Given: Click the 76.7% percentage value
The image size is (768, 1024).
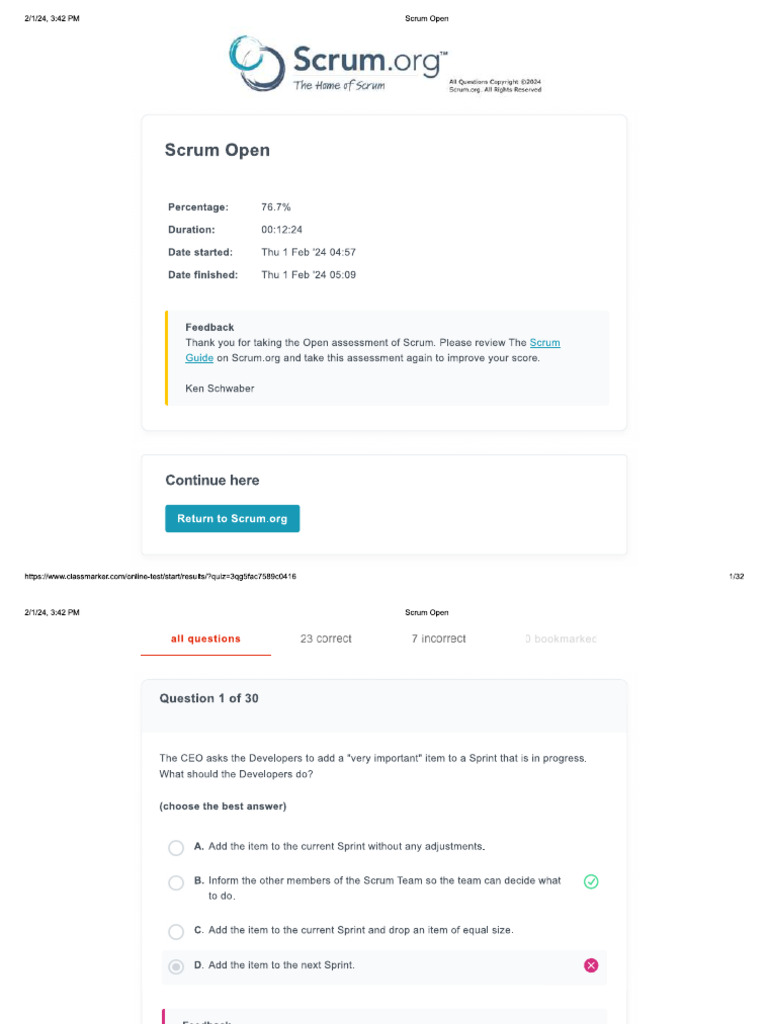Looking at the screenshot, I should click(x=276, y=207).
